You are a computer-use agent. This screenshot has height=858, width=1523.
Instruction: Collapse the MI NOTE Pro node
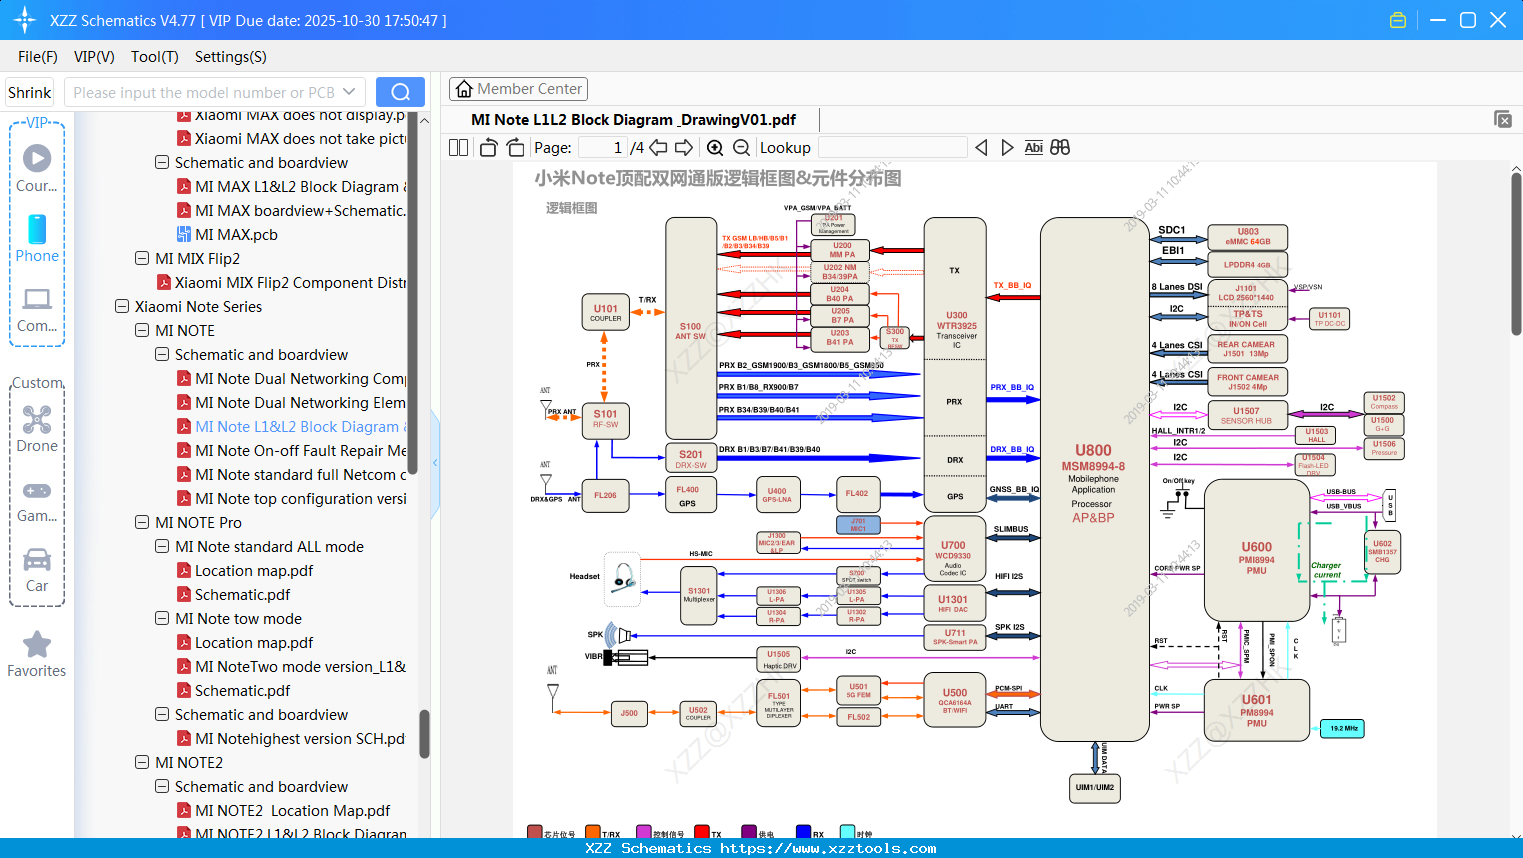142,522
